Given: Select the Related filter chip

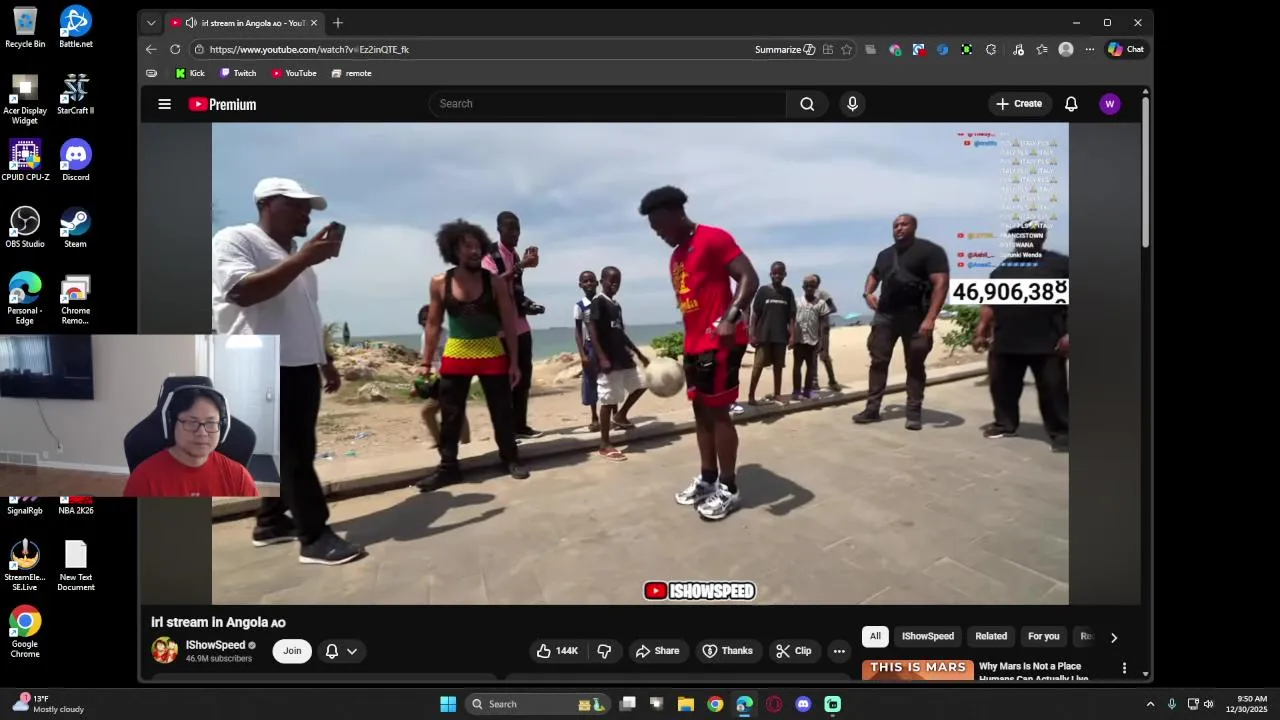Looking at the screenshot, I should (991, 636).
